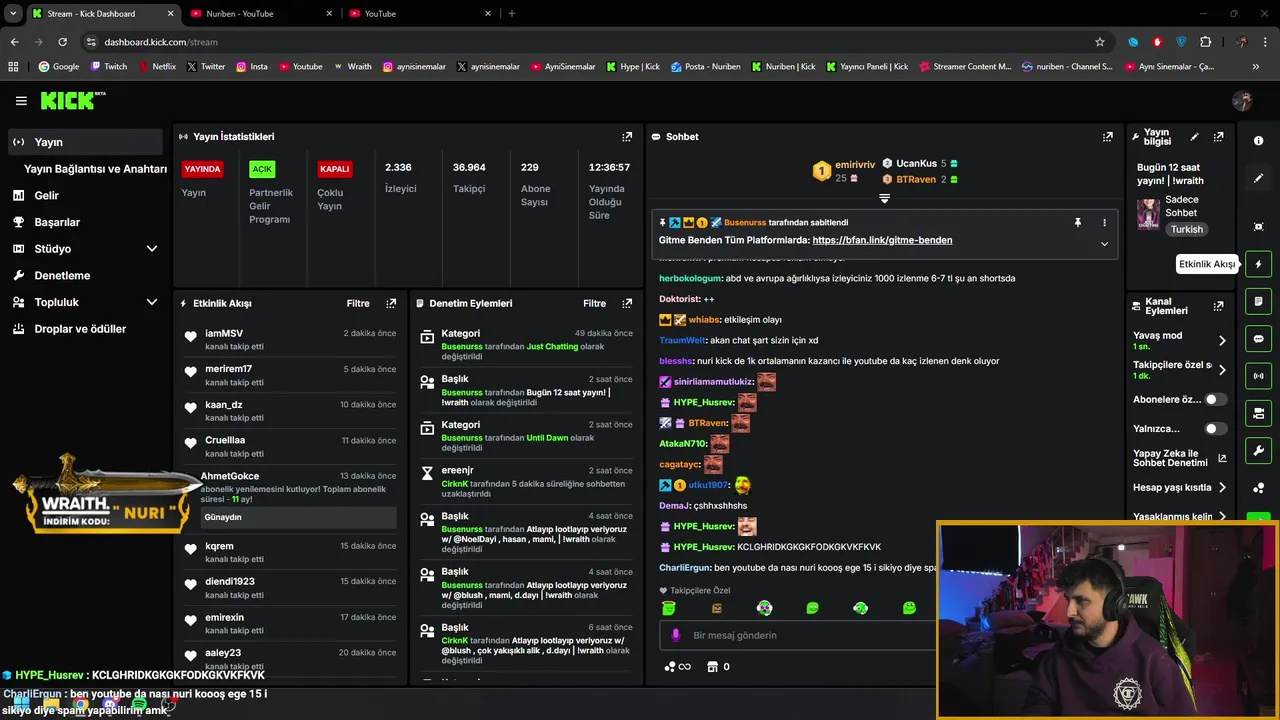Toggle the wrench icon in right toolbar

coord(1258,450)
